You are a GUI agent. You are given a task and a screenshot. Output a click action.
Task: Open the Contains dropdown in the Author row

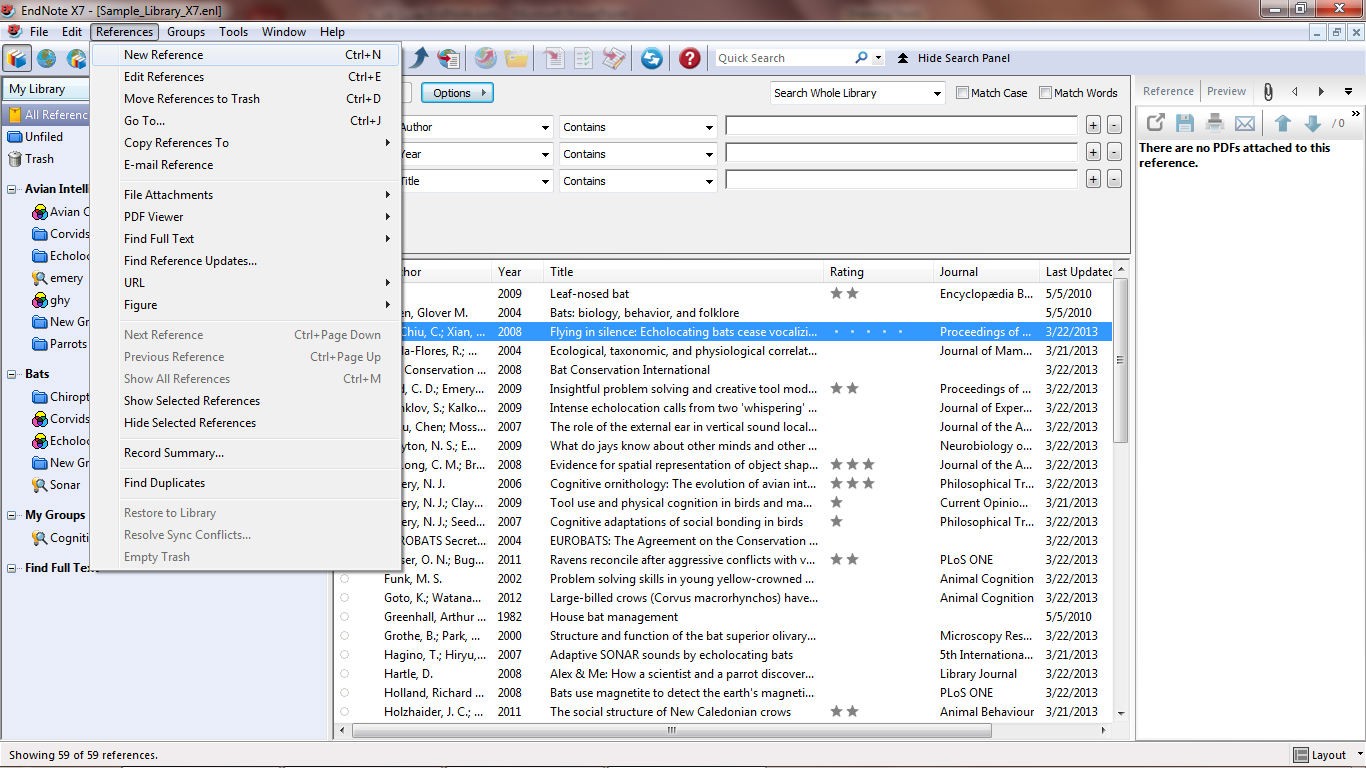[x=637, y=127]
